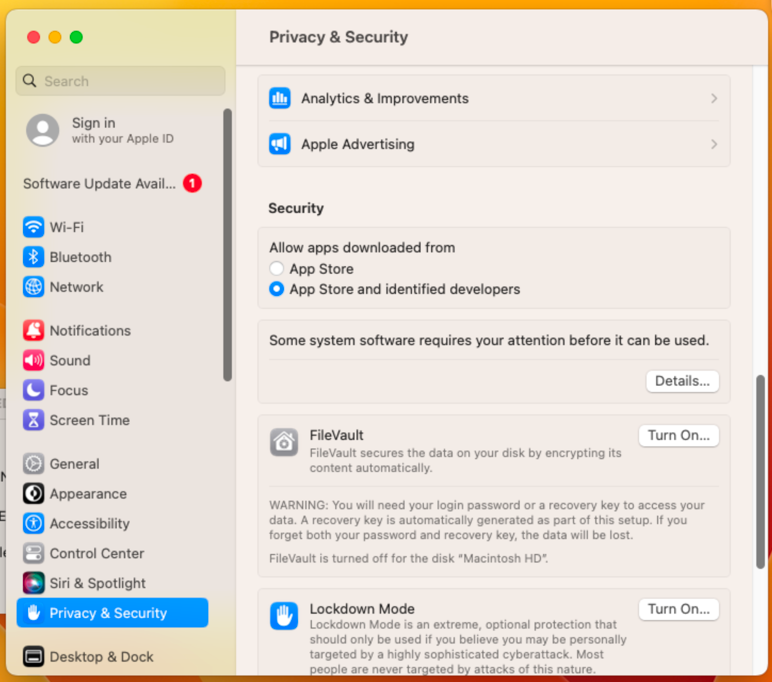Select App Store and identified developers option
The image size is (772, 682).
pyautogui.click(x=277, y=289)
